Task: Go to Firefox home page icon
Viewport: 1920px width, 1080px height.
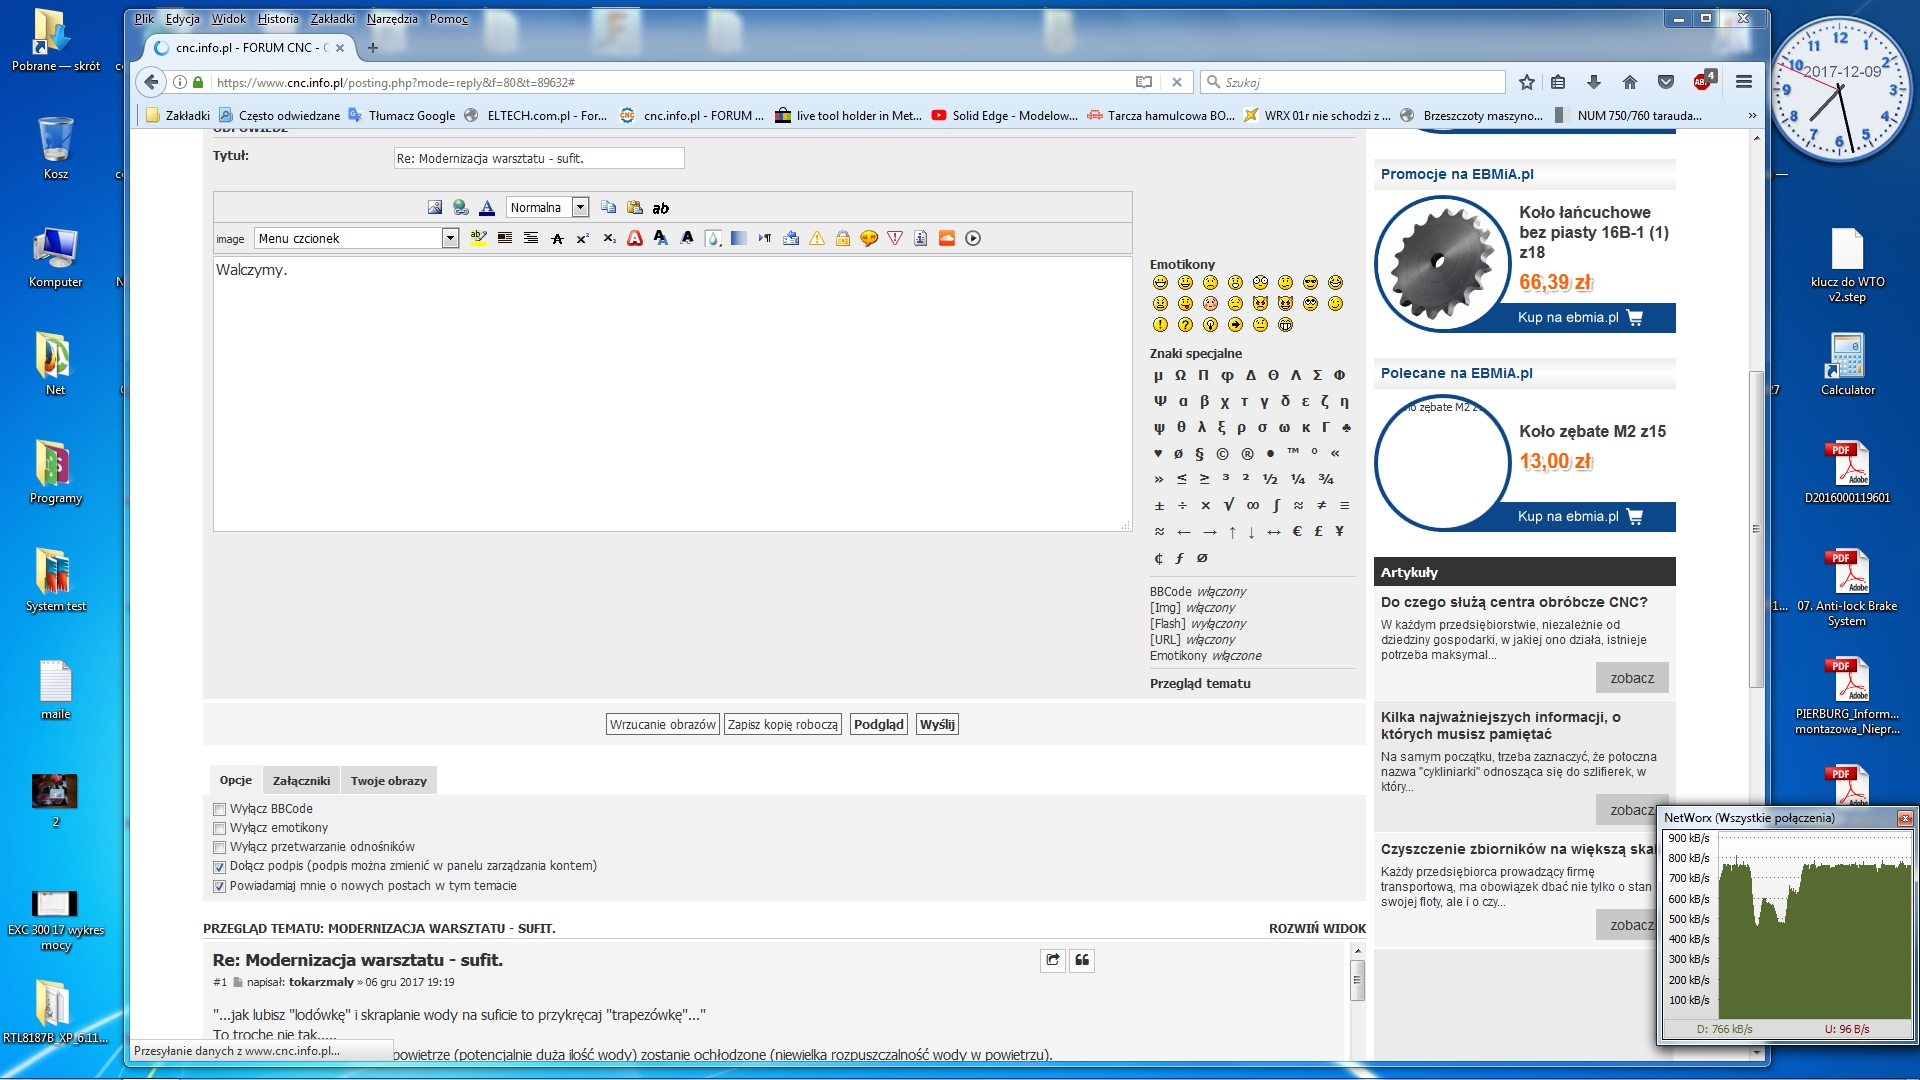Action: point(1630,82)
